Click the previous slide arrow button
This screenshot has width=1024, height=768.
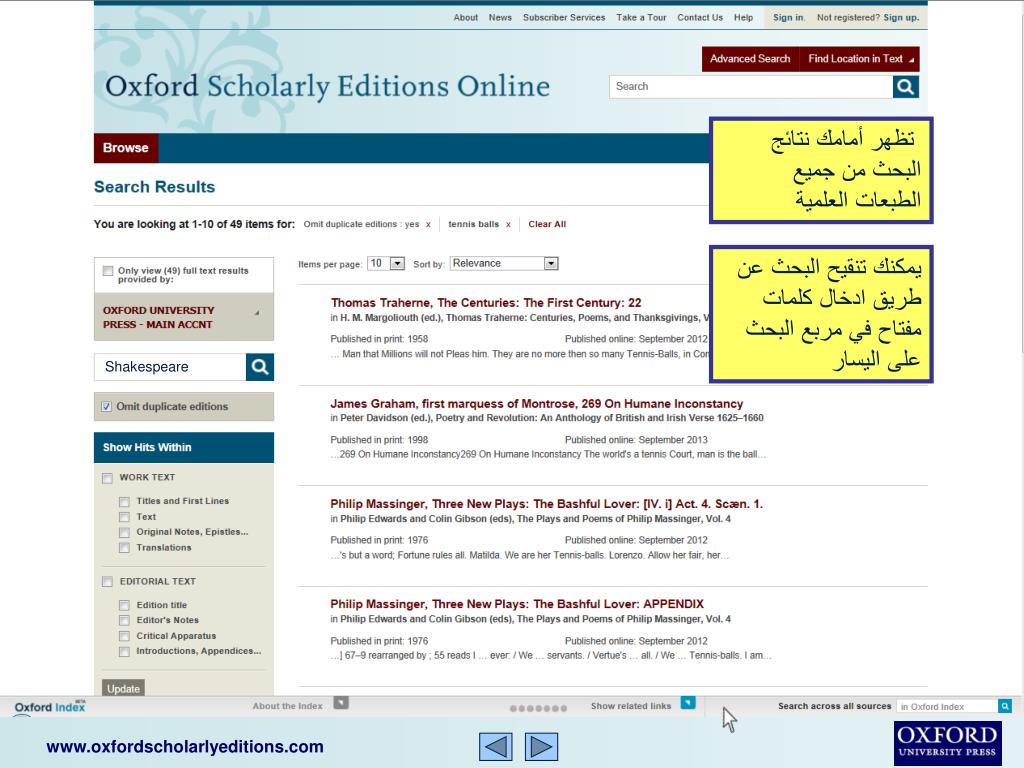click(x=496, y=746)
